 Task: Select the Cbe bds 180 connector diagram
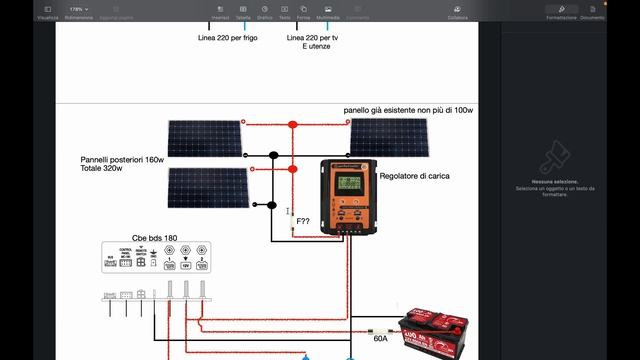[156, 257]
